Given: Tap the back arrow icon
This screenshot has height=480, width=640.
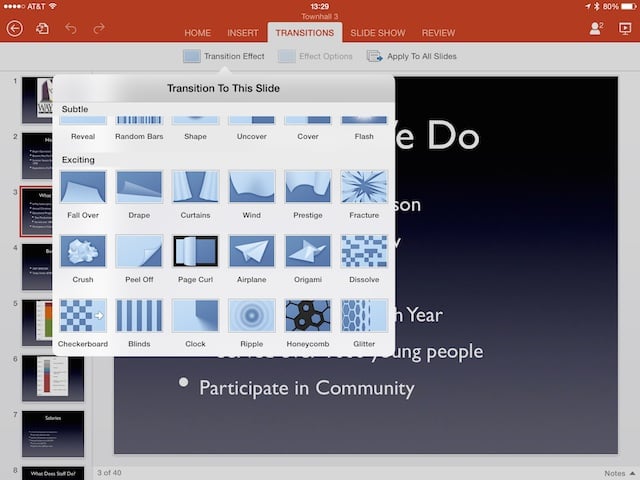Looking at the screenshot, I should point(15,29).
